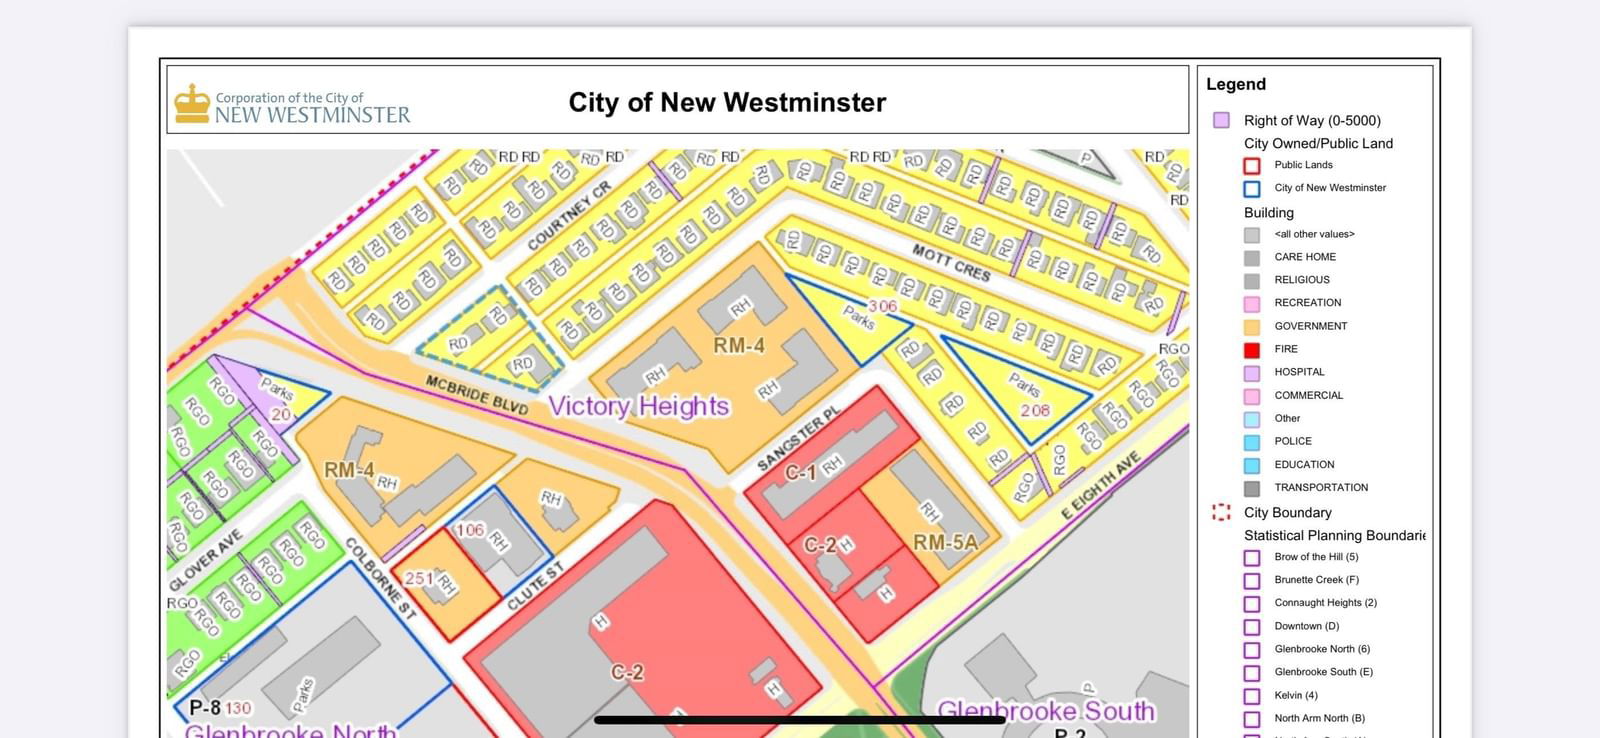The image size is (1600, 738).
Task: Select the RECREATION legend swatch
Action: (x=1252, y=303)
